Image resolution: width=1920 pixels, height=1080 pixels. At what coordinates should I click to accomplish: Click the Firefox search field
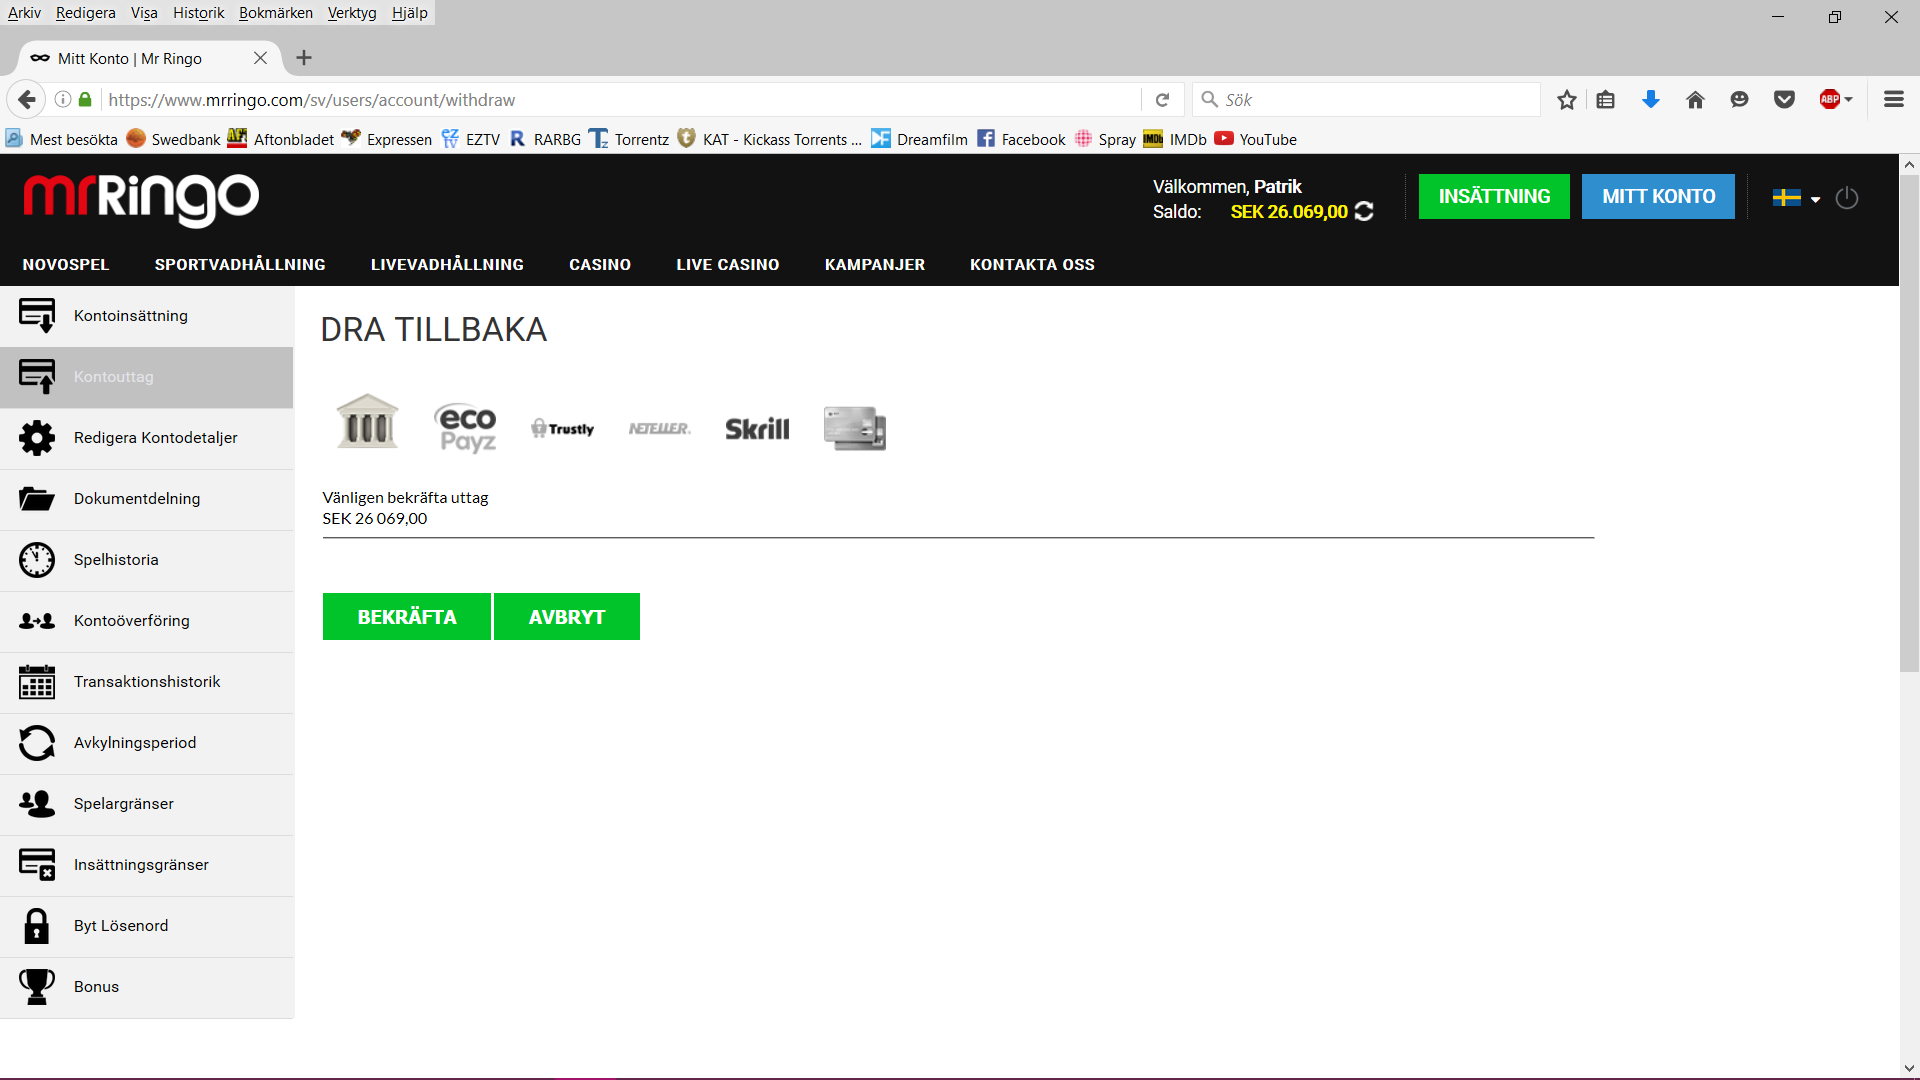pyautogui.click(x=1366, y=100)
